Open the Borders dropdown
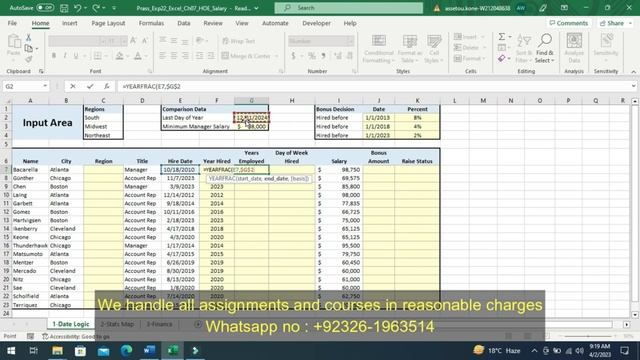The height and width of the screenshot is (360, 640). click(x=106, y=56)
